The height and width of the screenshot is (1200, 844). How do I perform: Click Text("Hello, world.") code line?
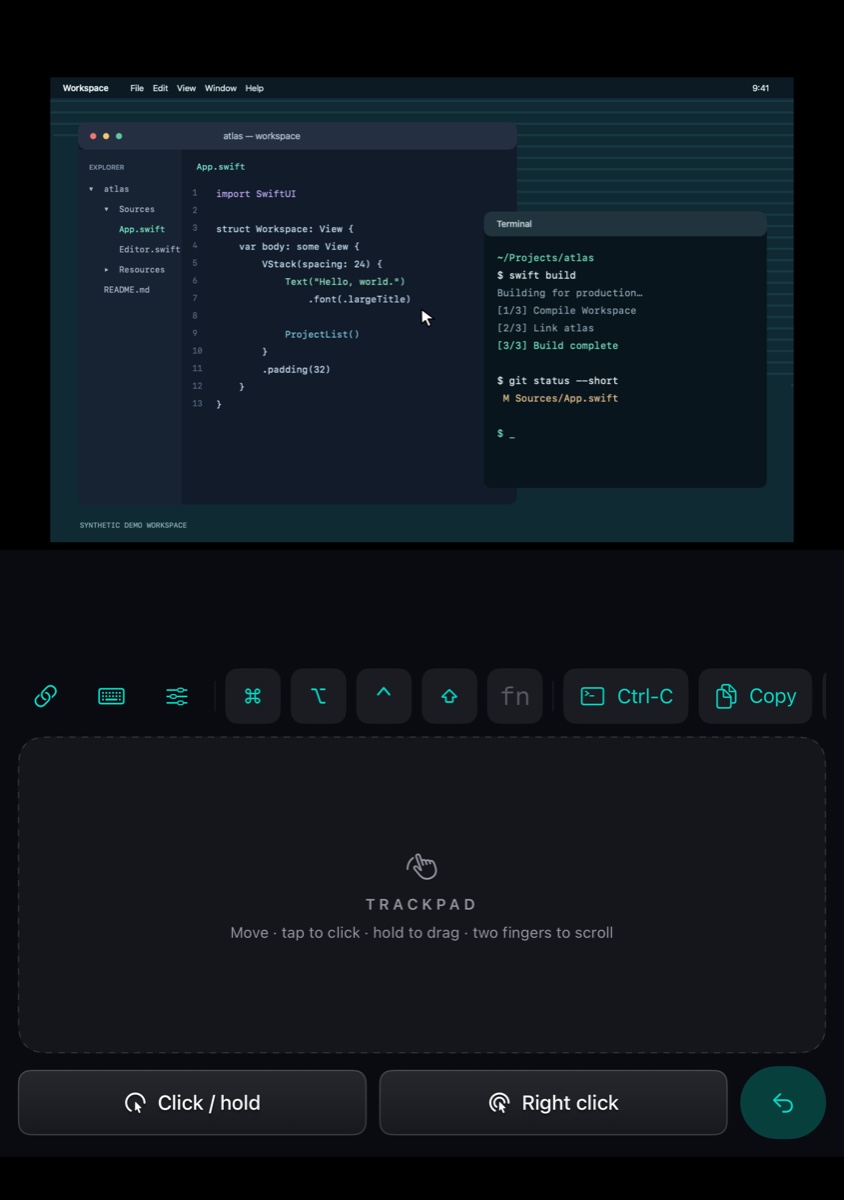345,282
